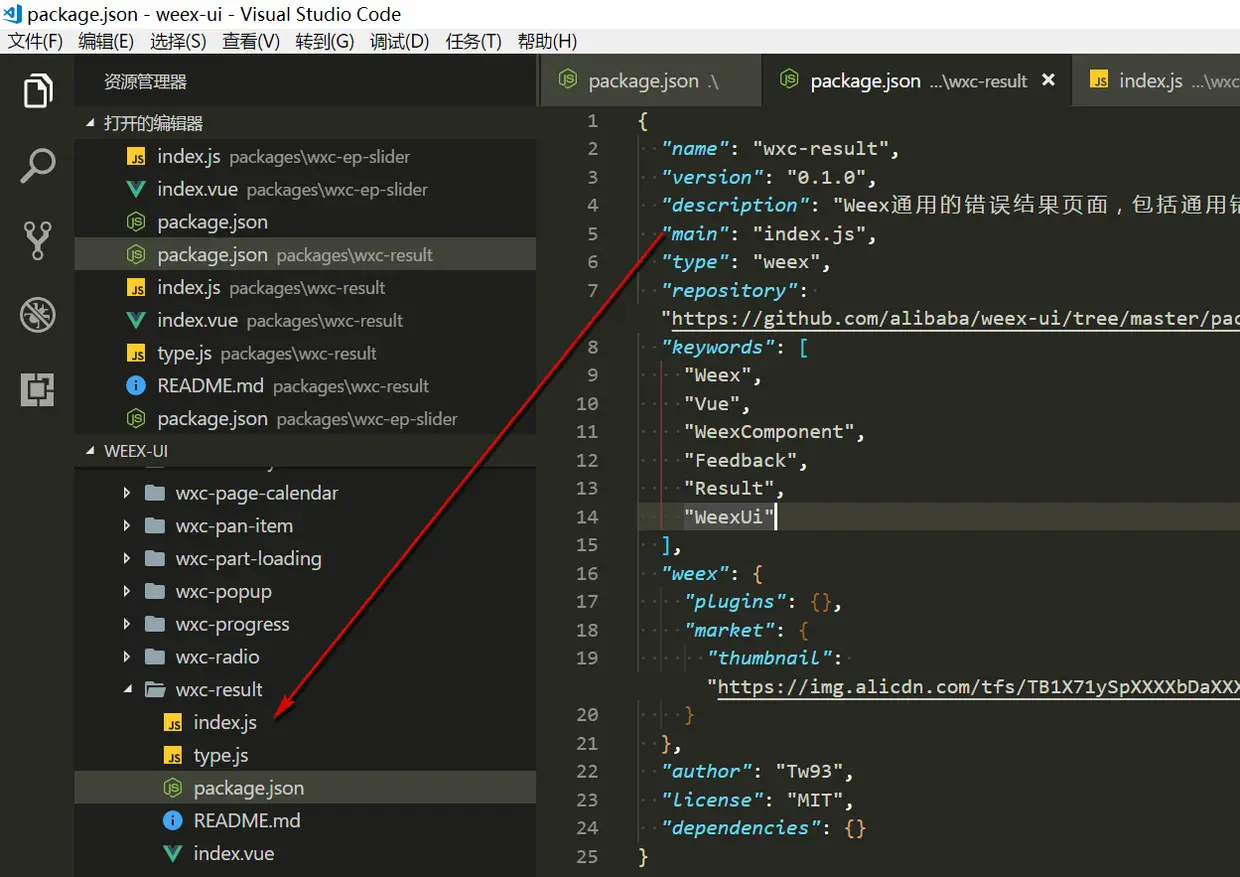Open type.js under wxc-result folder
This screenshot has height=877, width=1240.
coord(305,755)
